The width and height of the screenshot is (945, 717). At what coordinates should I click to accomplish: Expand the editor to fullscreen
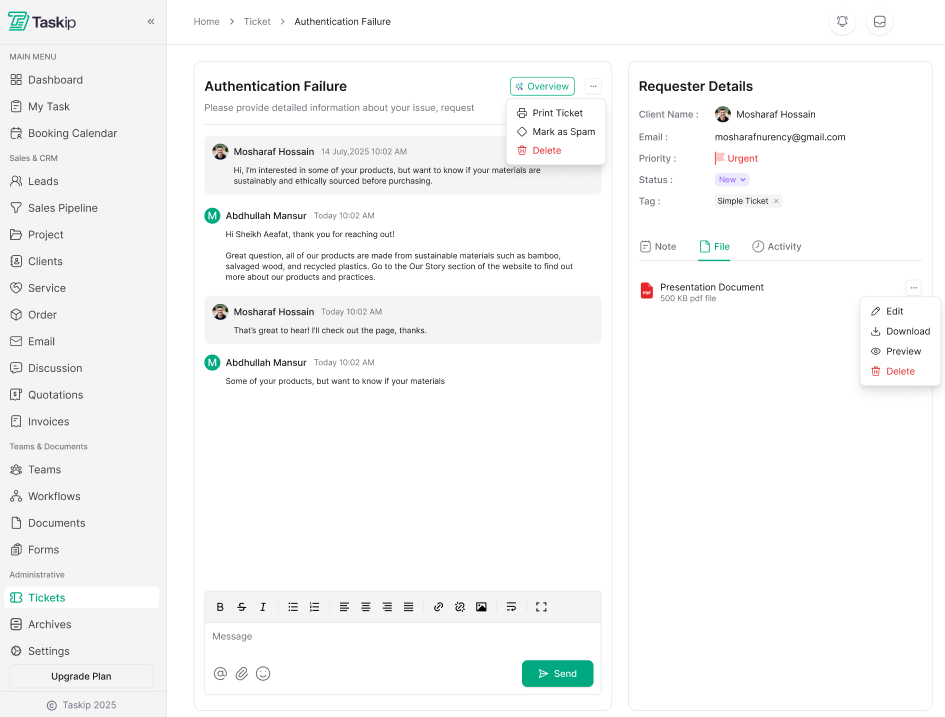[x=541, y=607]
